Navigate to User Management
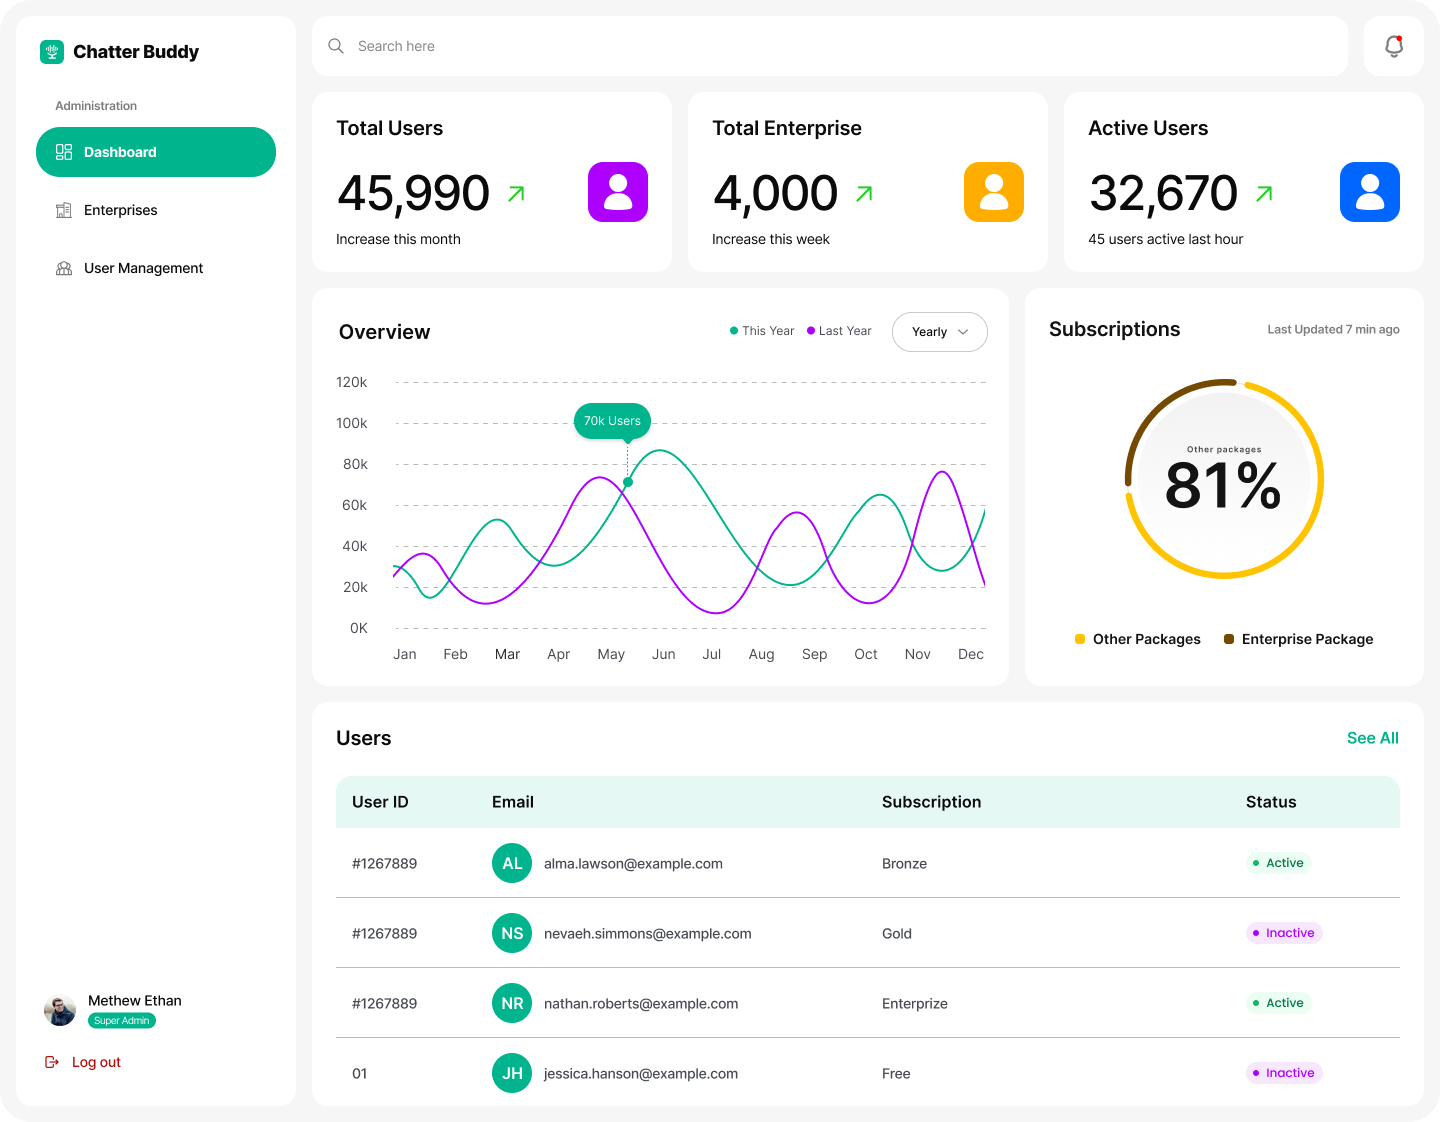 coord(143,268)
